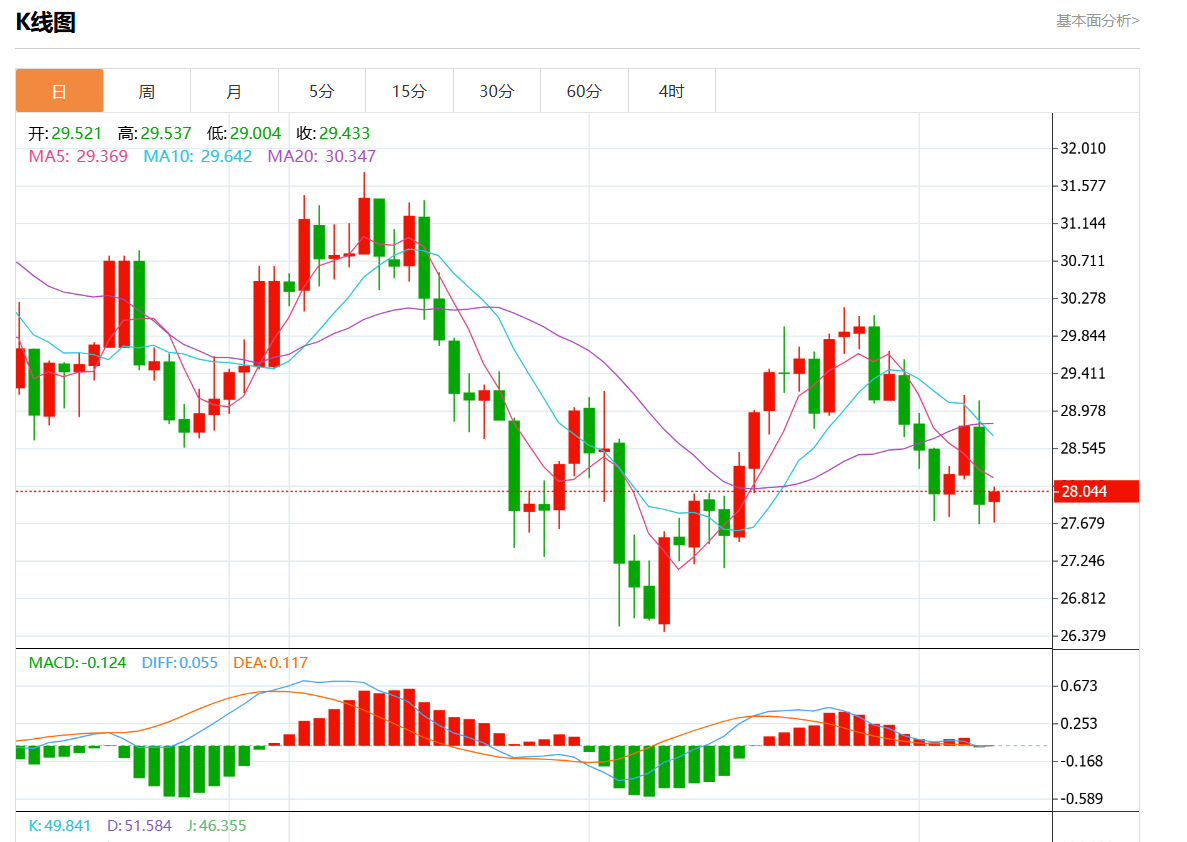This screenshot has height=842, width=1187.
Task: Click the 高: 29.537 high price value
Action: [x=154, y=133]
